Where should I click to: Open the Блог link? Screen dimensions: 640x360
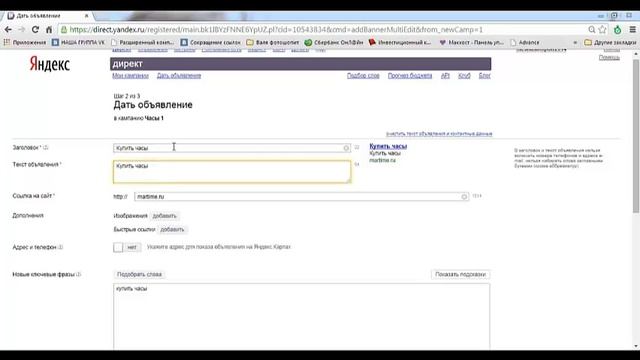(x=484, y=76)
